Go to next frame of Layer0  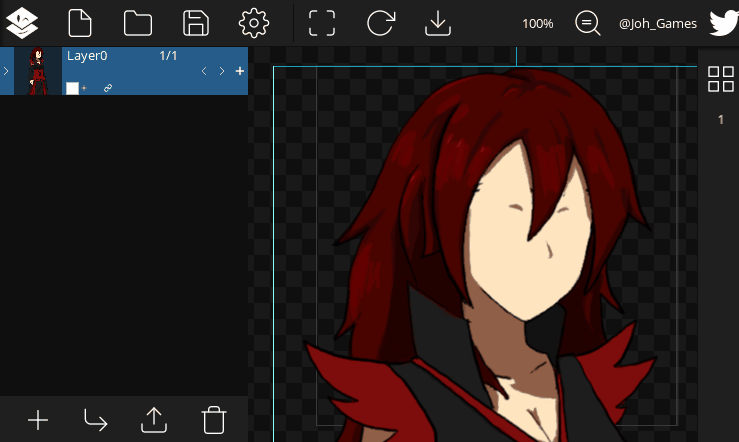coord(222,71)
